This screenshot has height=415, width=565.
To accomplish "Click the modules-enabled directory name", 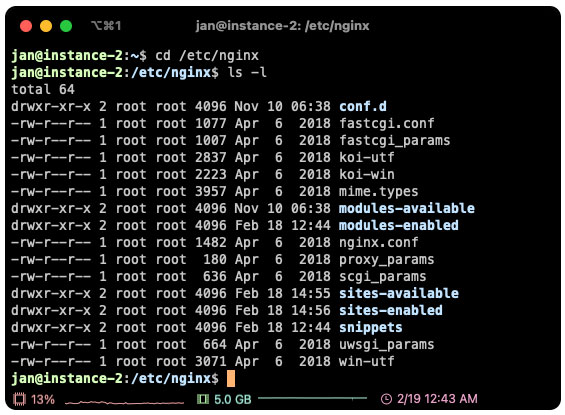I will [399, 226].
